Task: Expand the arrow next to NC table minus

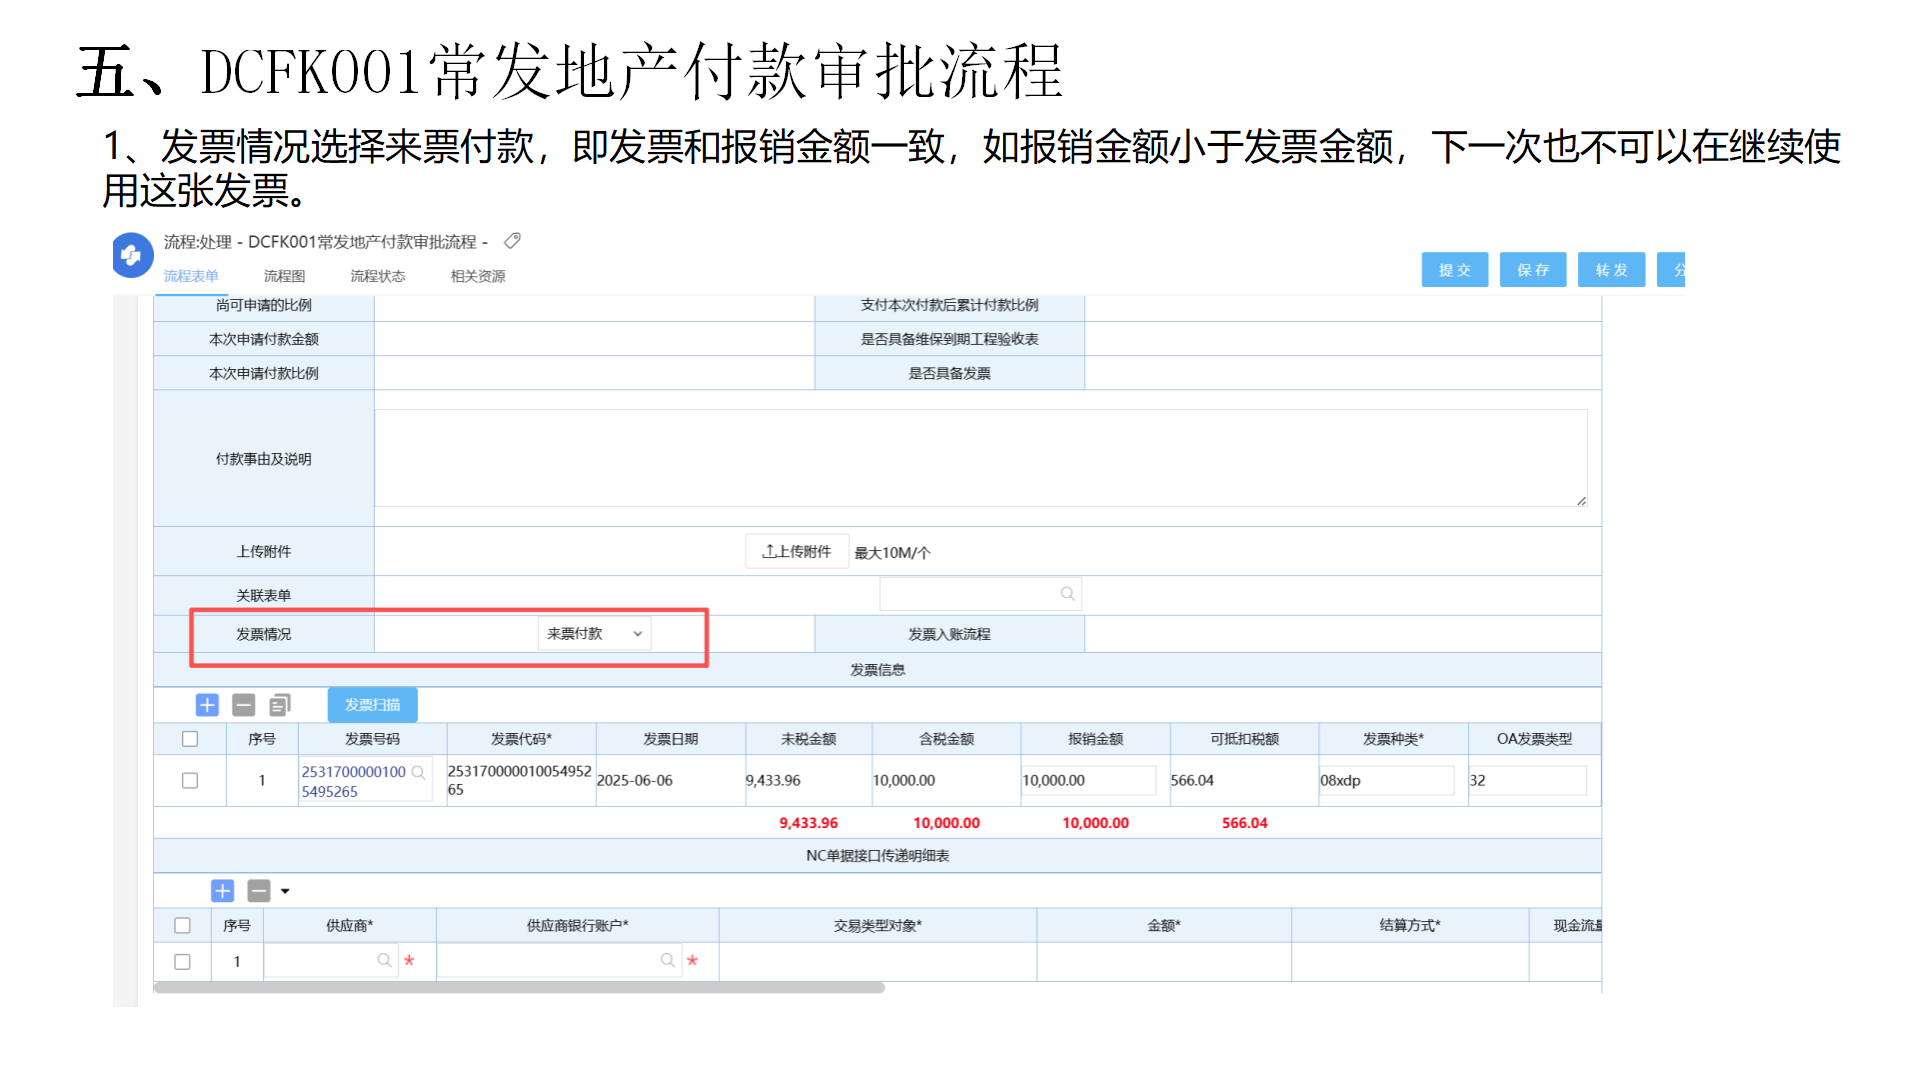Action: click(x=285, y=891)
